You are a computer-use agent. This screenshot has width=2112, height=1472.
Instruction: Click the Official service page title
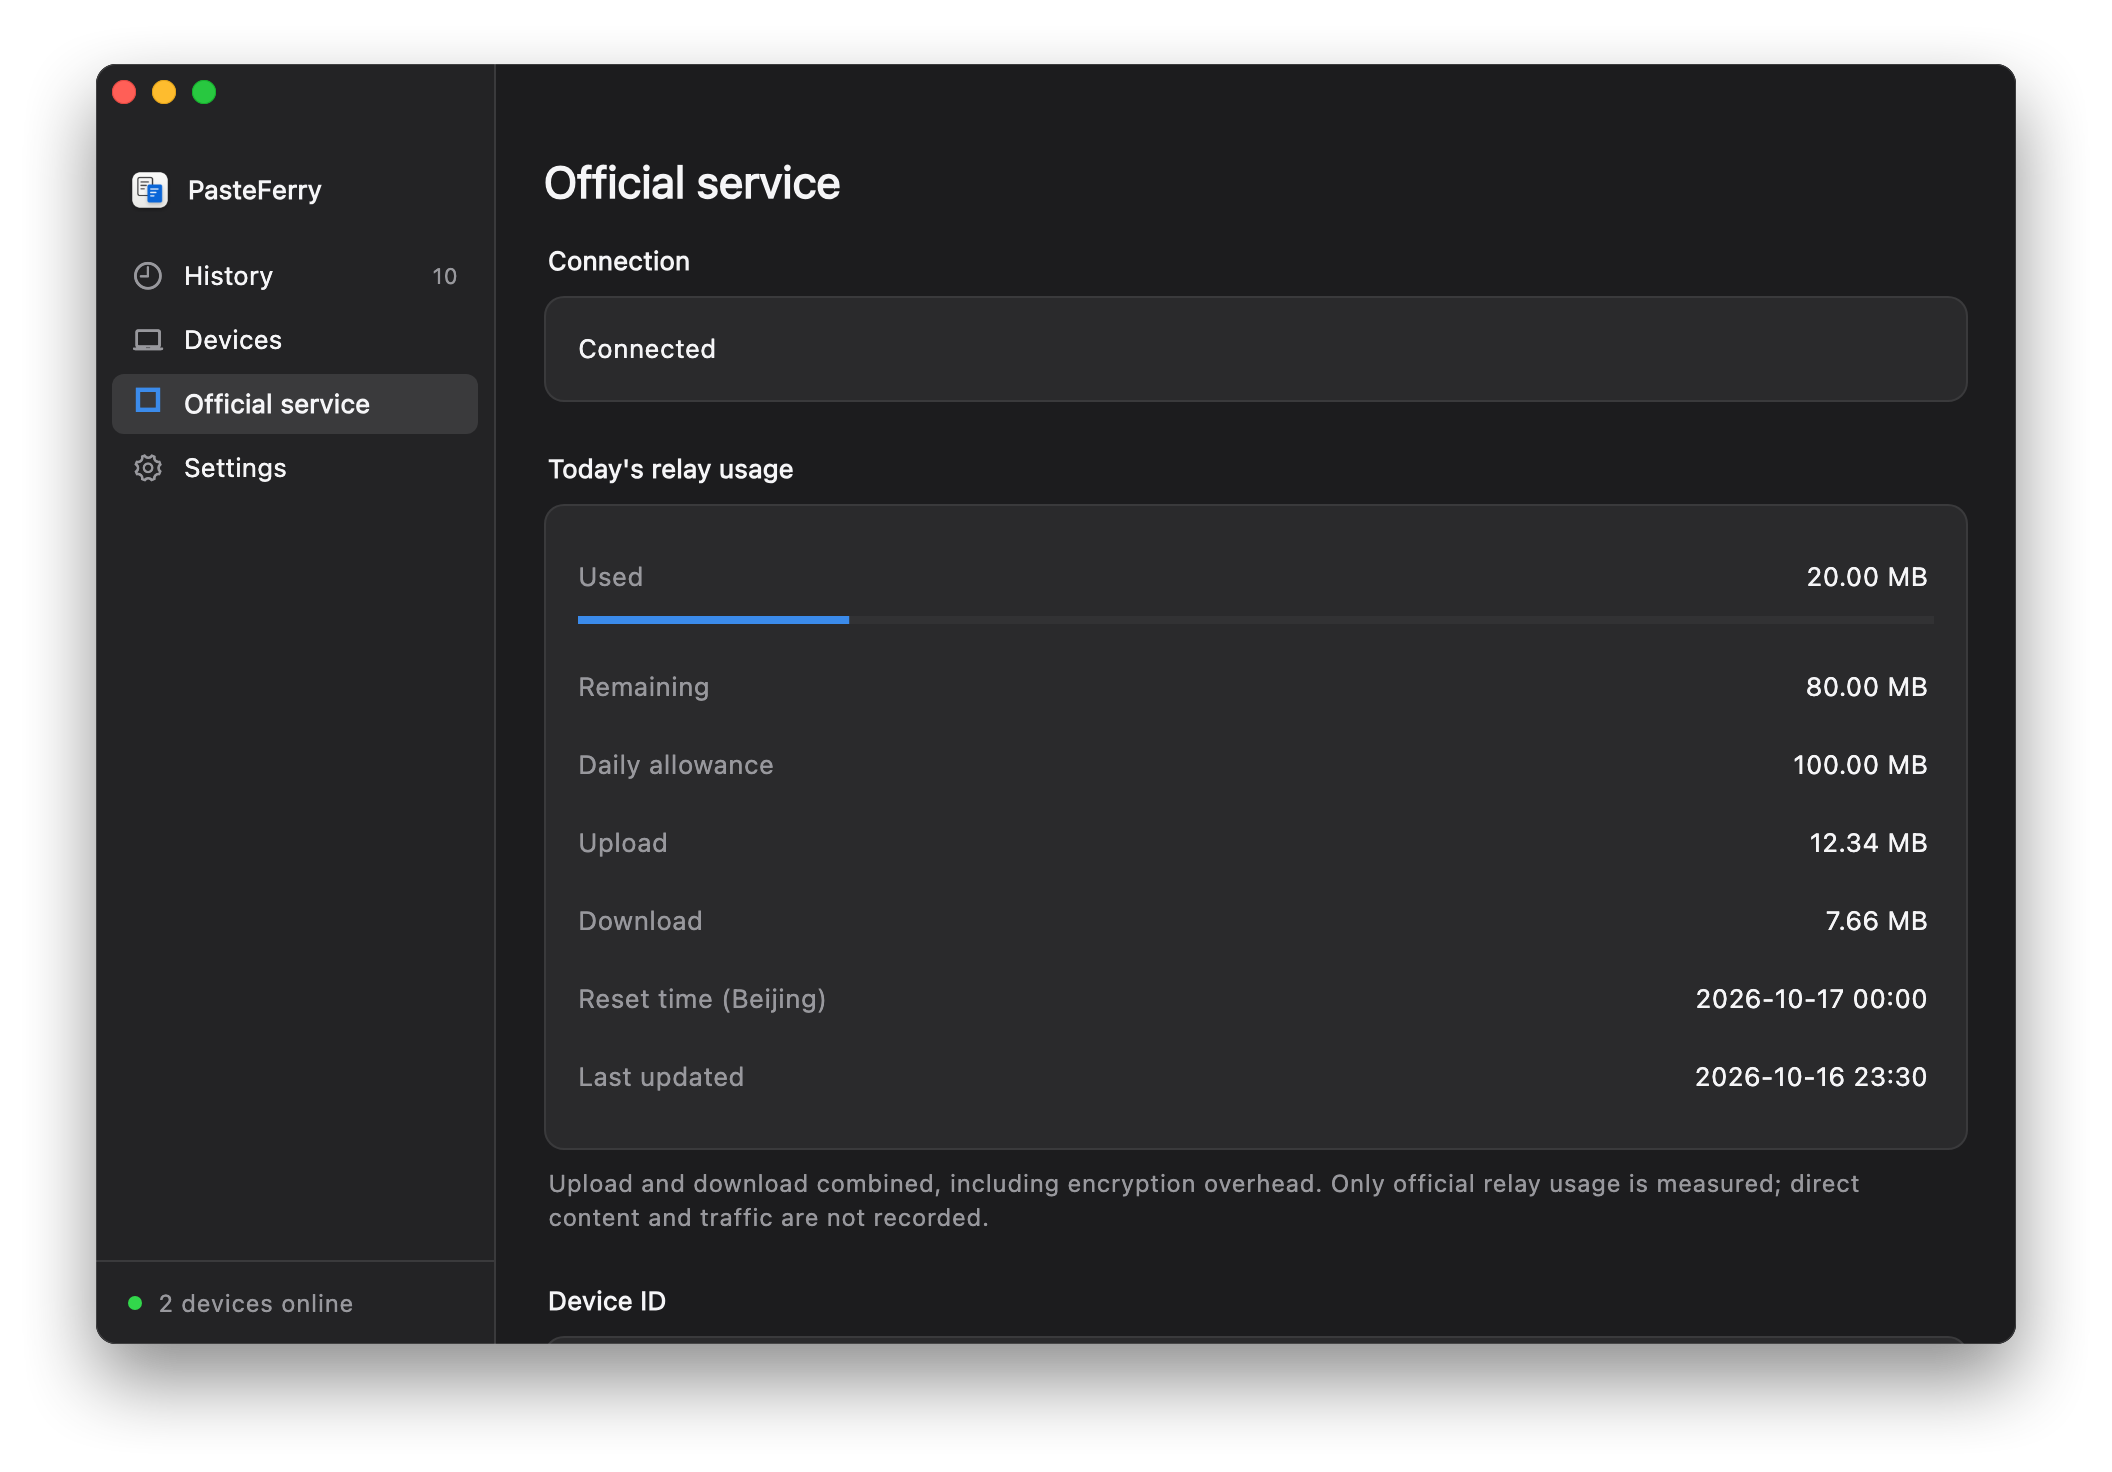point(692,183)
